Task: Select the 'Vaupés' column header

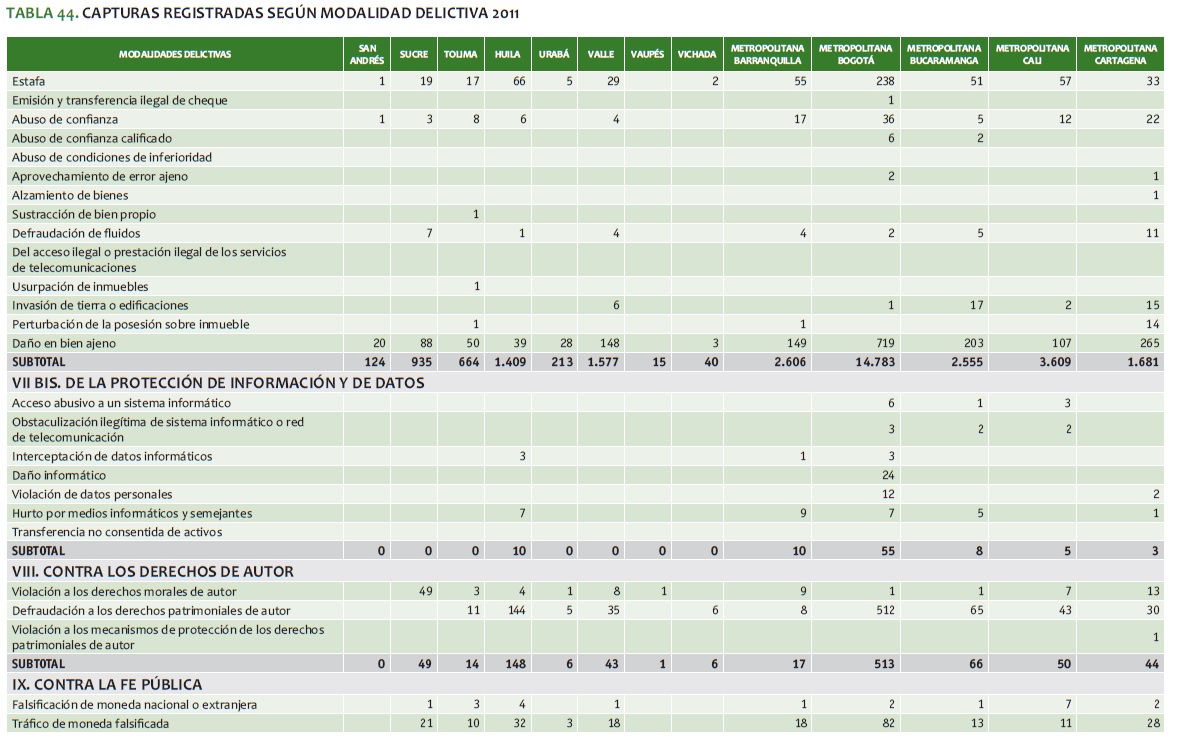Action: coord(647,54)
